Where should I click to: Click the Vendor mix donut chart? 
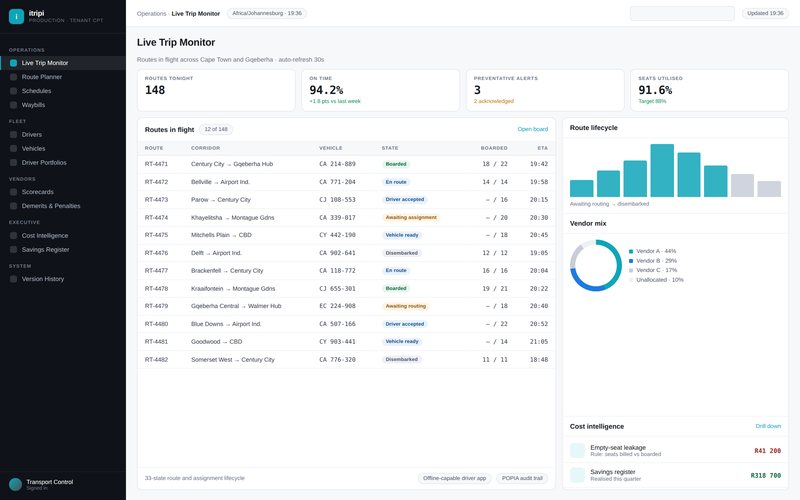pos(595,265)
